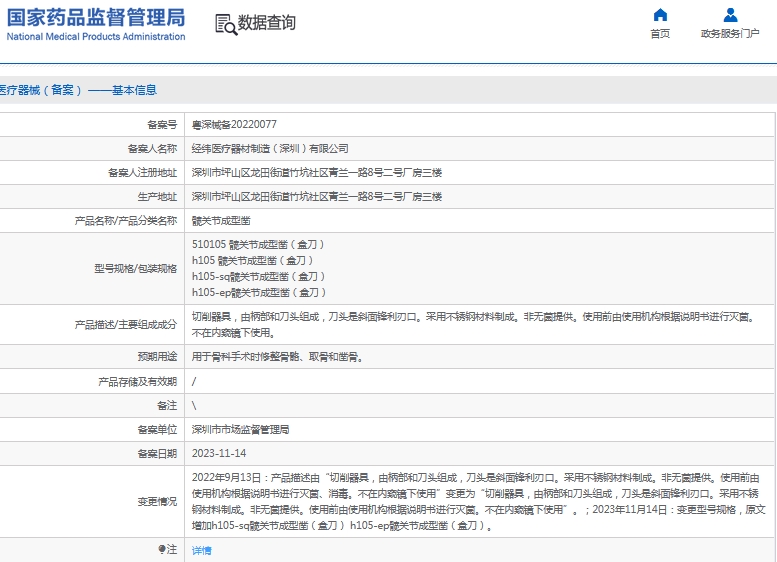Click the National Medical Products Administration subtitle
Viewport: 777px width, 562px height.
coord(96,37)
